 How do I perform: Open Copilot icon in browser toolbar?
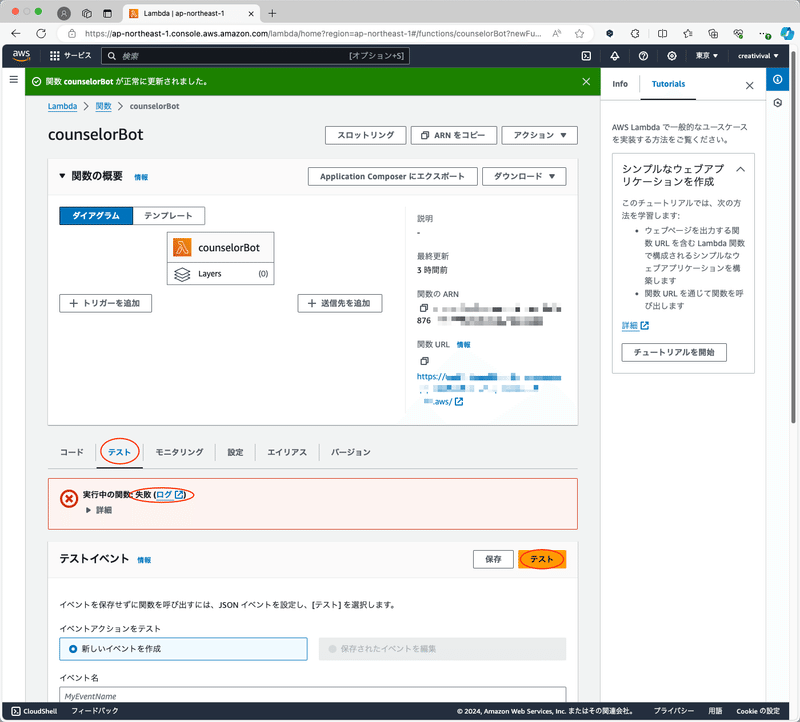[x=786, y=34]
